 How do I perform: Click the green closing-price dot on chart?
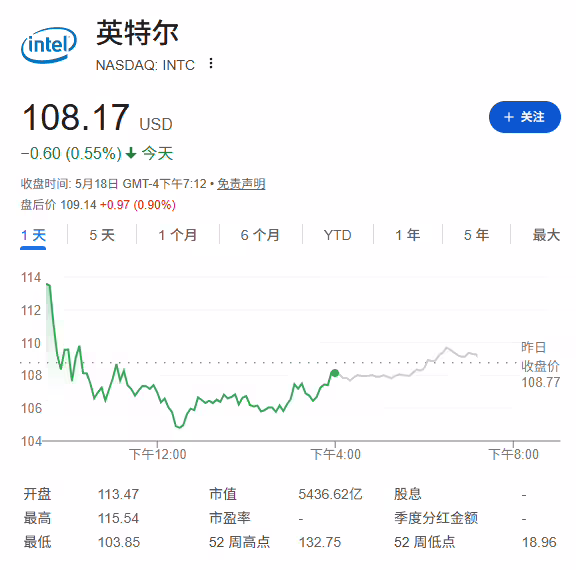(335, 373)
